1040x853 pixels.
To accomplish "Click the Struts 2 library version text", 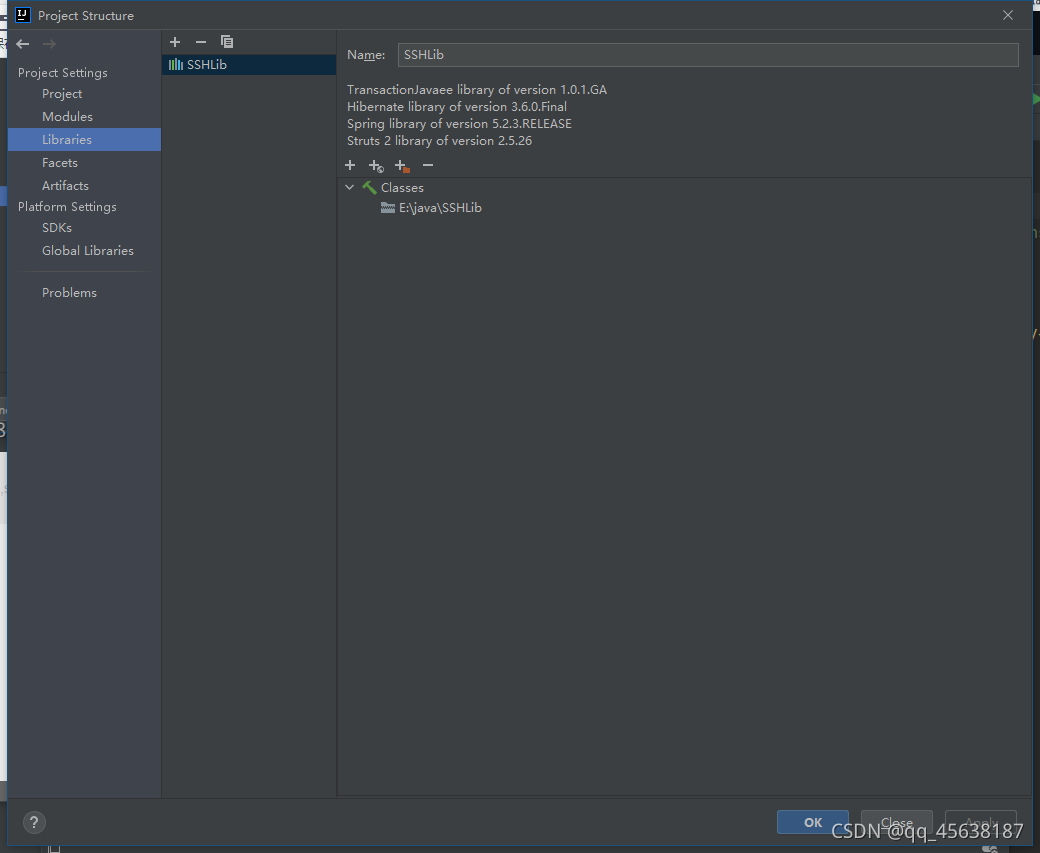I will tap(439, 141).
